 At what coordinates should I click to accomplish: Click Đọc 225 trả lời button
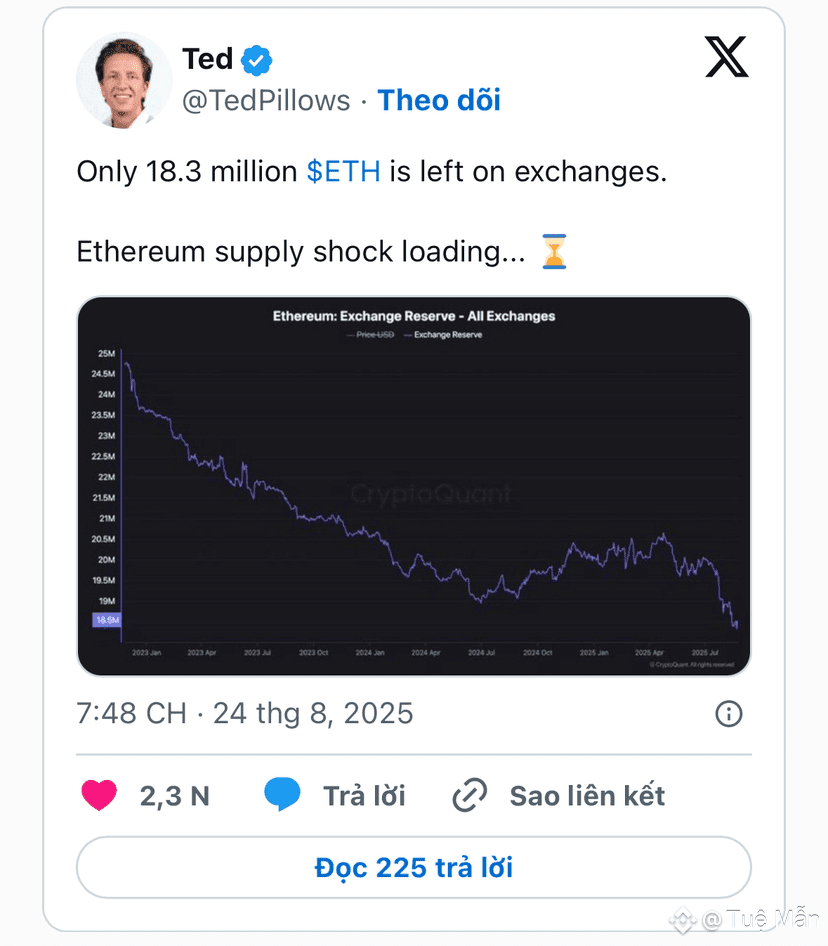(414, 868)
